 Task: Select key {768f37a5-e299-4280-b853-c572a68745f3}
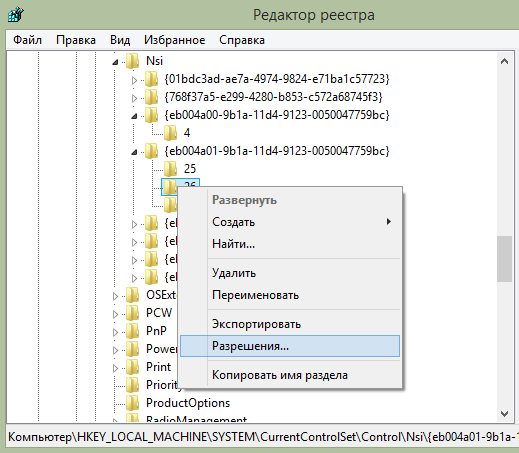coord(273,97)
